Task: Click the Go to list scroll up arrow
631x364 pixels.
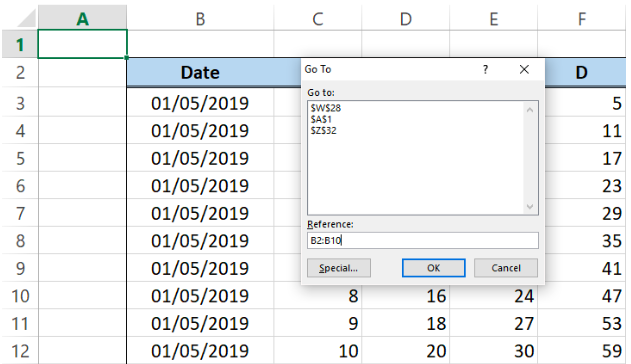Action: click(x=530, y=110)
